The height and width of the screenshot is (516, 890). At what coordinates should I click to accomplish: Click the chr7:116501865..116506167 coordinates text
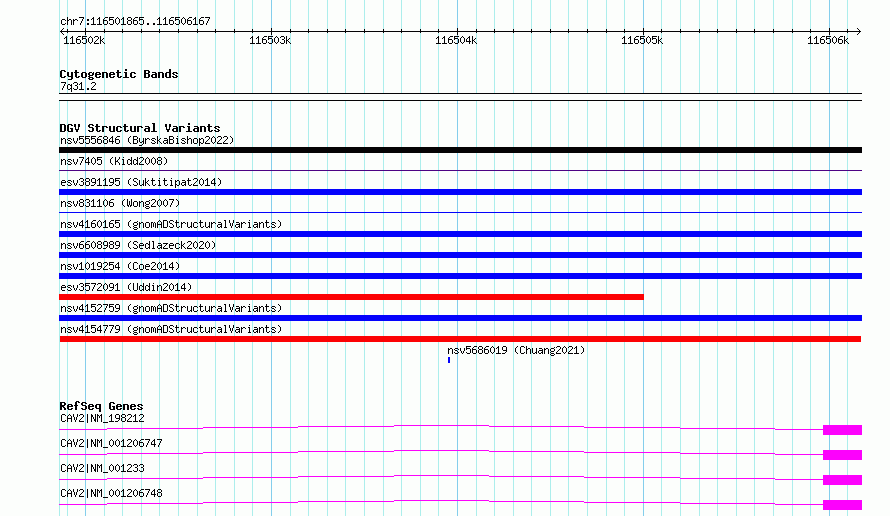(x=135, y=21)
